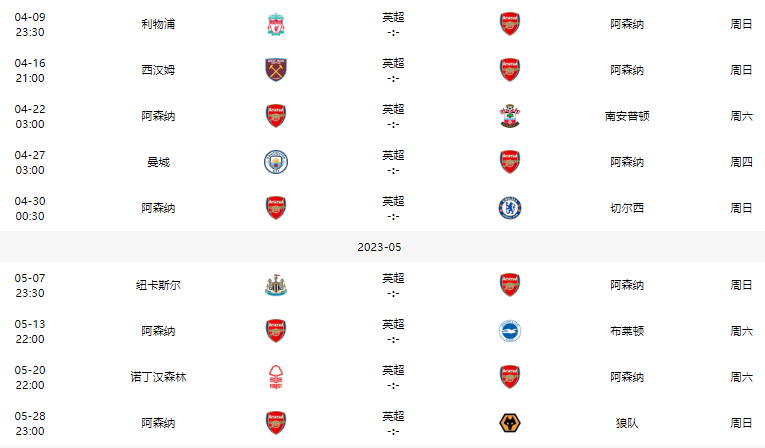Open the 狼队 team link
Viewport: 765px width, 448px height.
point(627,423)
